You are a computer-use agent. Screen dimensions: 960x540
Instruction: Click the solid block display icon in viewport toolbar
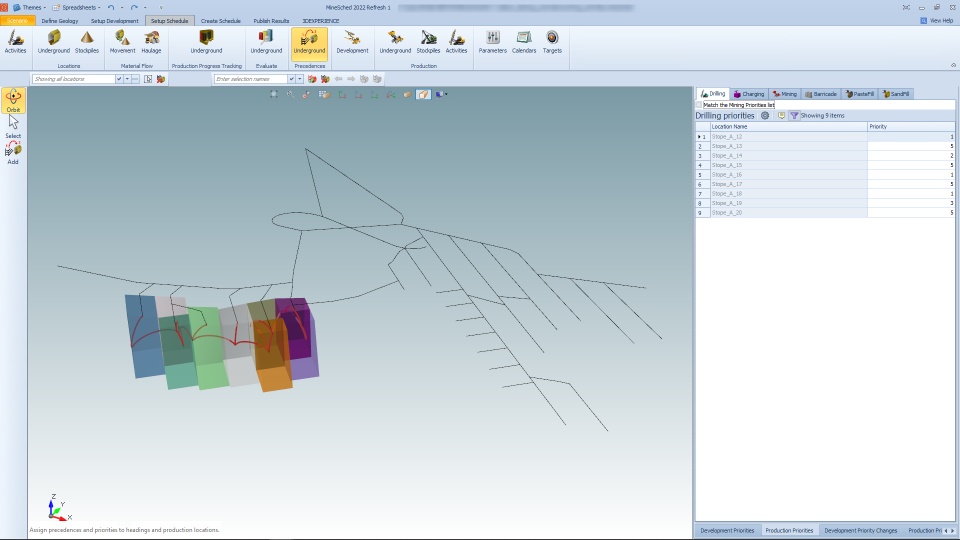[x=407, y=94]
